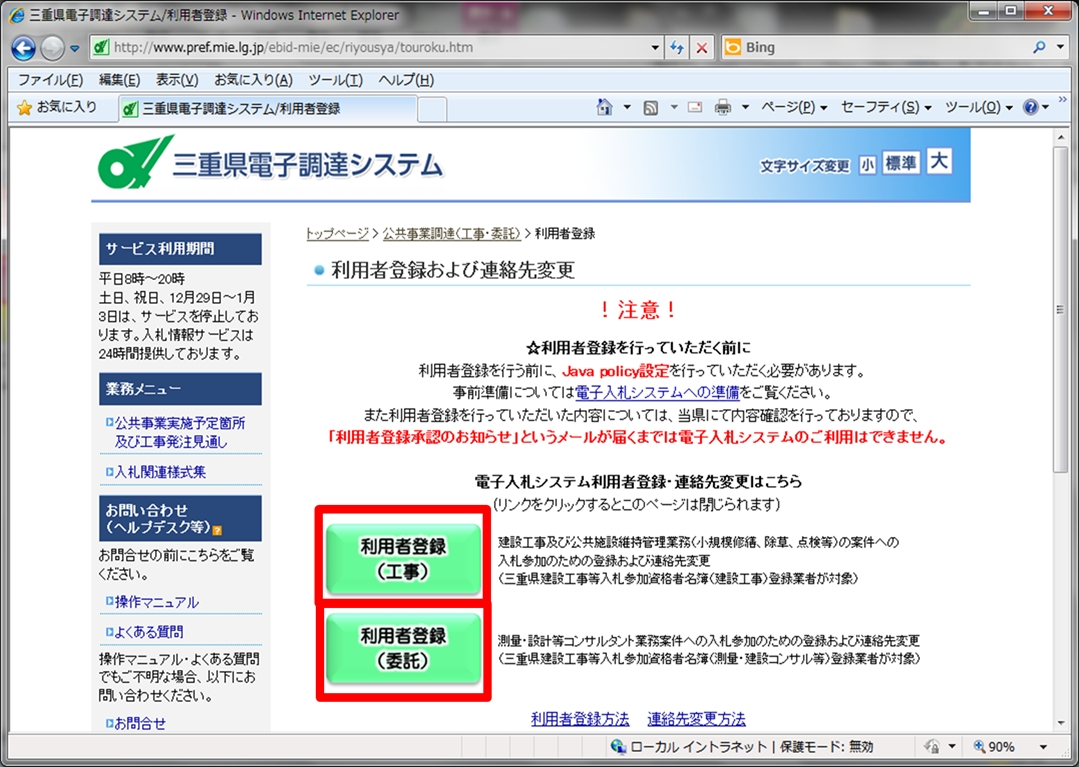Viewport: 1079px width, 767px height.
Task: Click the scrollbar up arrow
Action: tap(1060, 138)
